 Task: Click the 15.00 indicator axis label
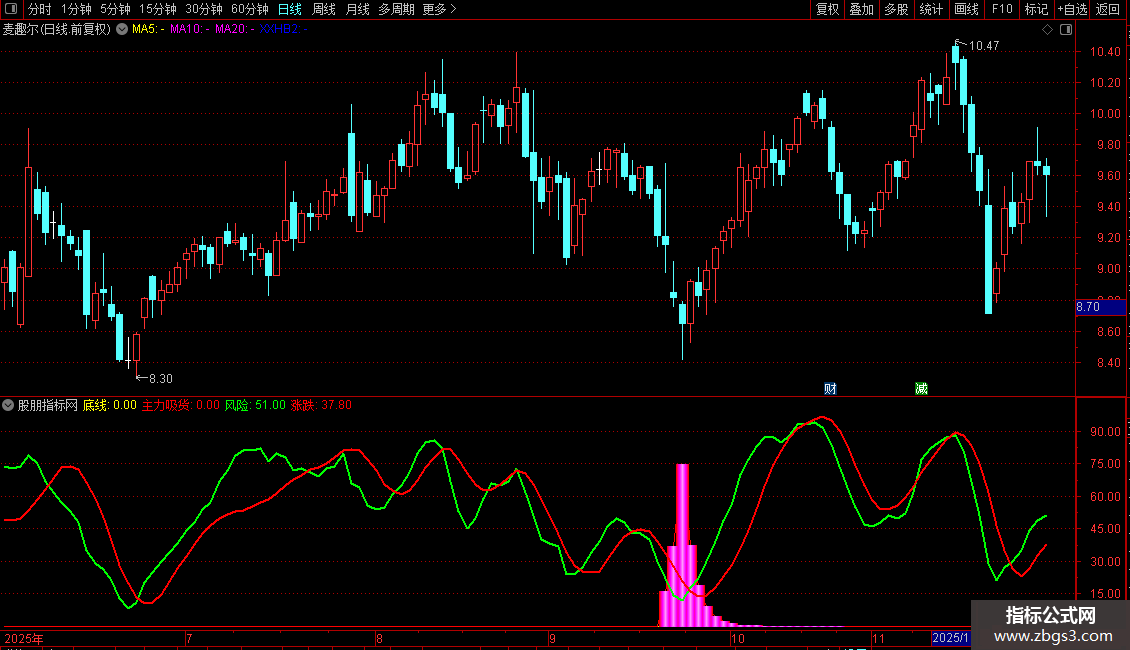point(1105,594)
